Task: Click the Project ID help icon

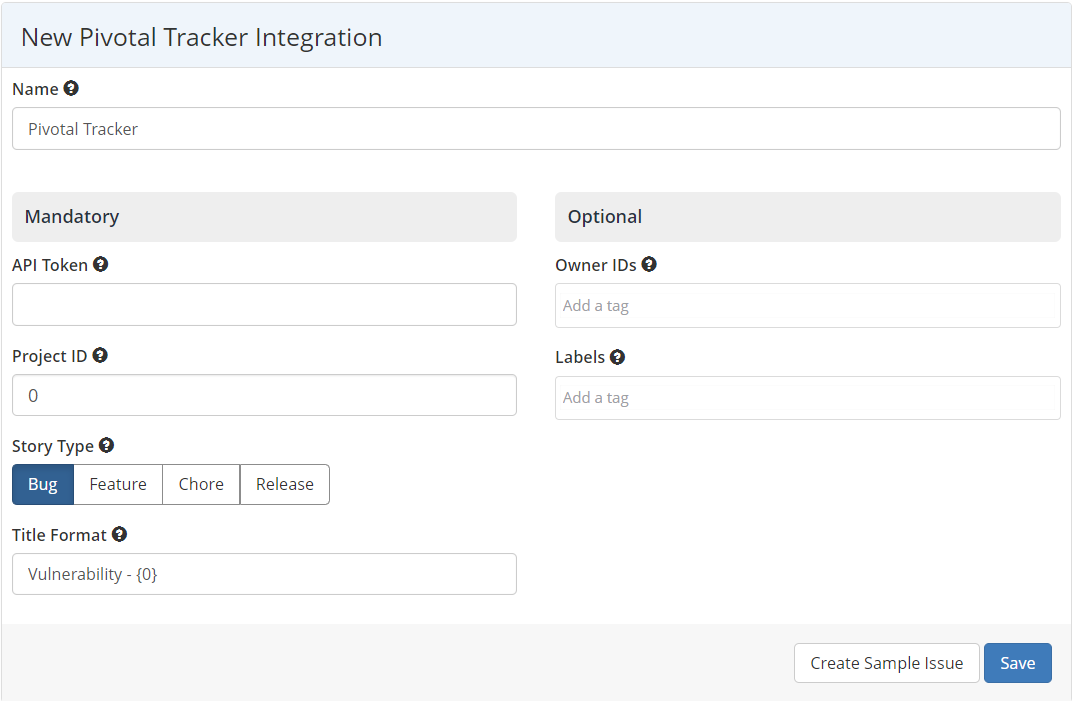Action: pos(99,355)
